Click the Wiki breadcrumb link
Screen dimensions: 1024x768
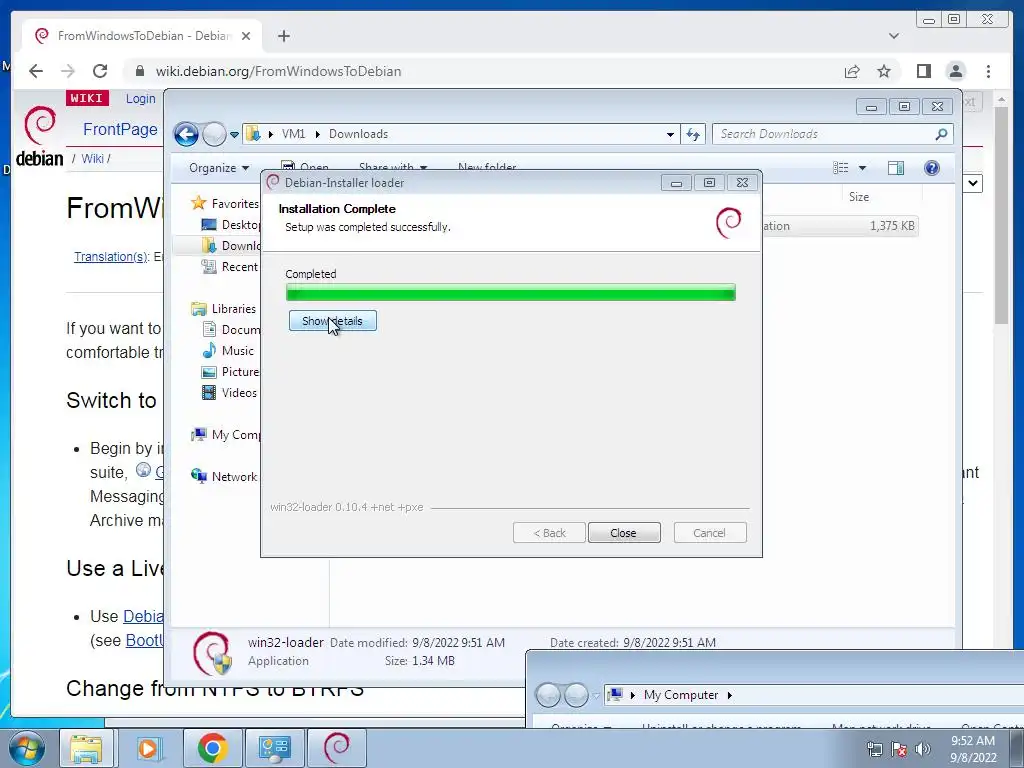click(92, 159)
